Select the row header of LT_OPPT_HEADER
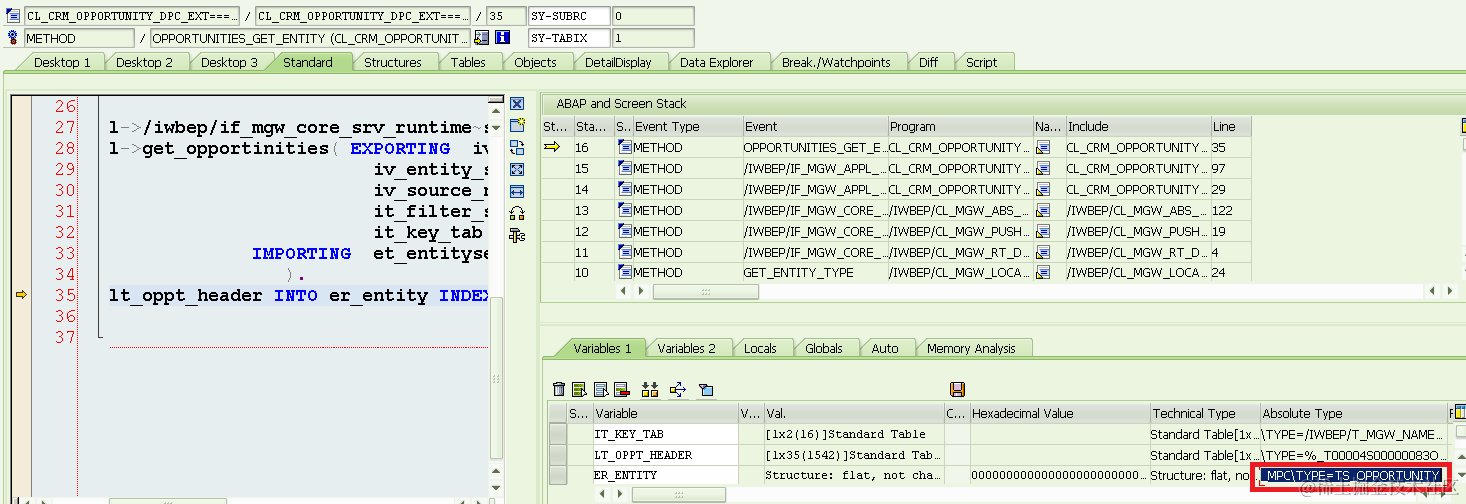This screenshot has width=1466, height=504. (x=557, y=455)
